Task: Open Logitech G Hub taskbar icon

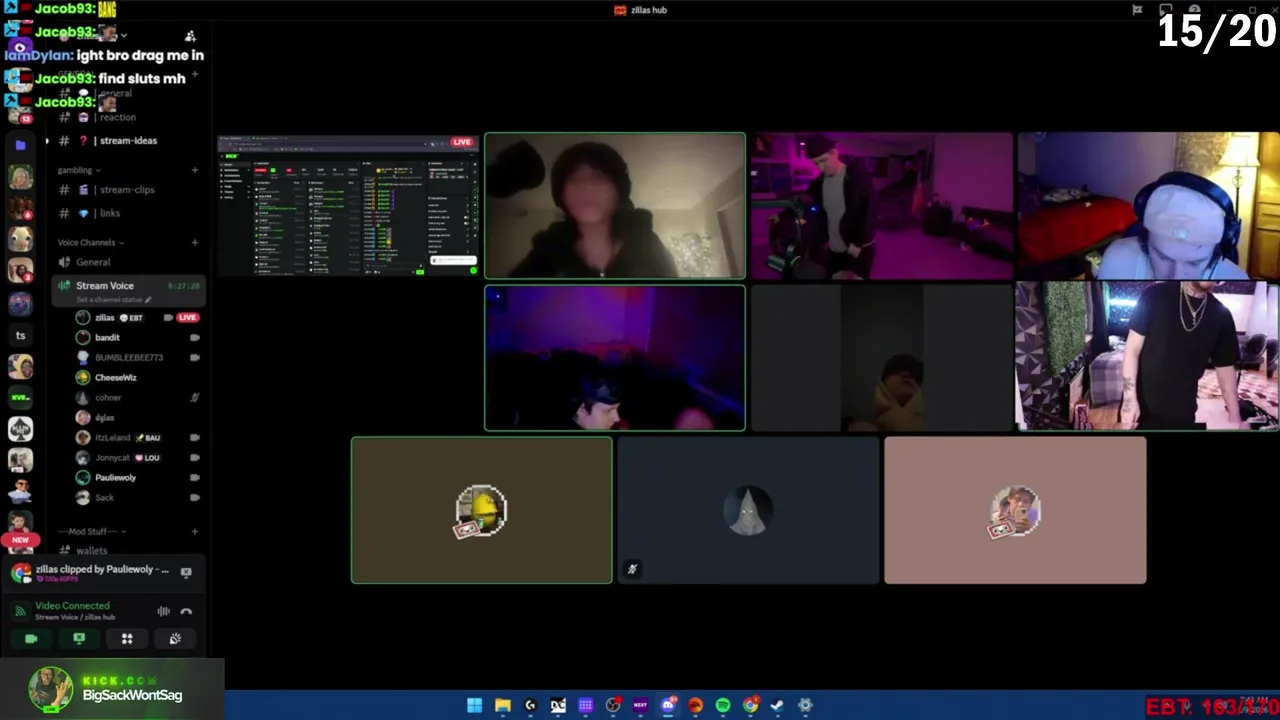Action: [x=530, y=705]
